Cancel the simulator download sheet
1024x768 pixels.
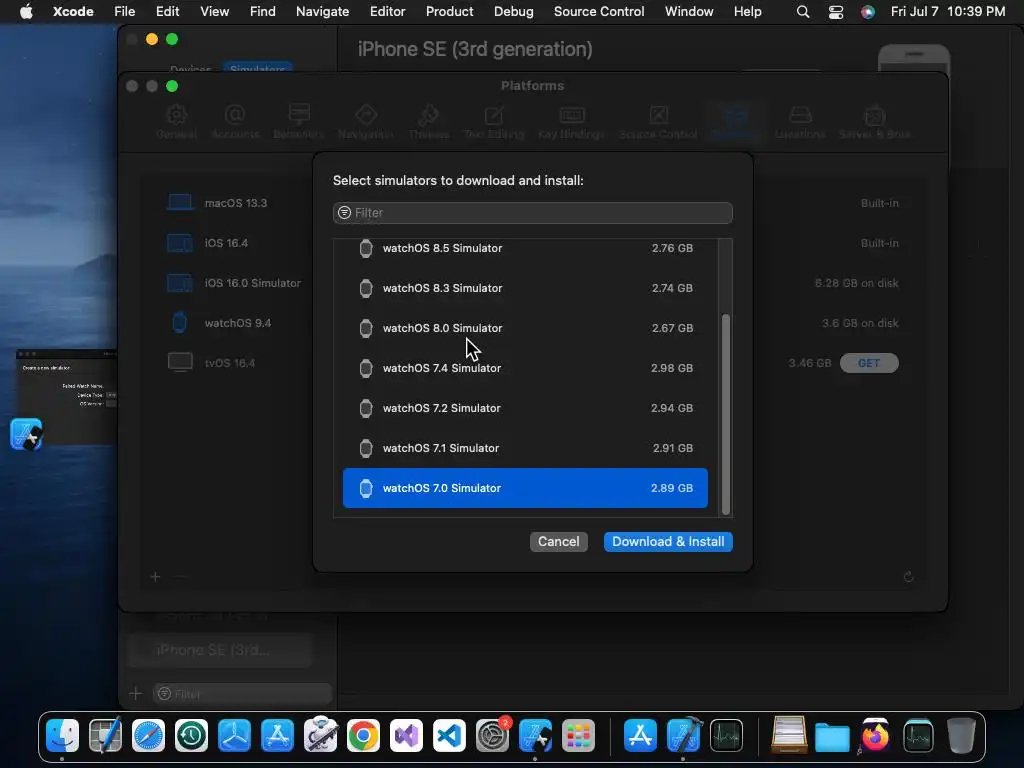pyautogui.click(x=558, y=541)
